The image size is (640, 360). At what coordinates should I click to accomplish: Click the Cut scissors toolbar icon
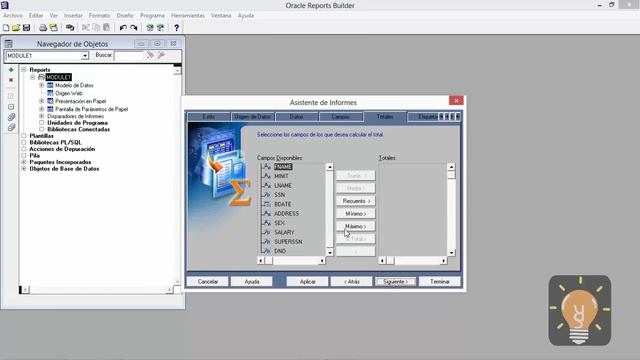85,28
